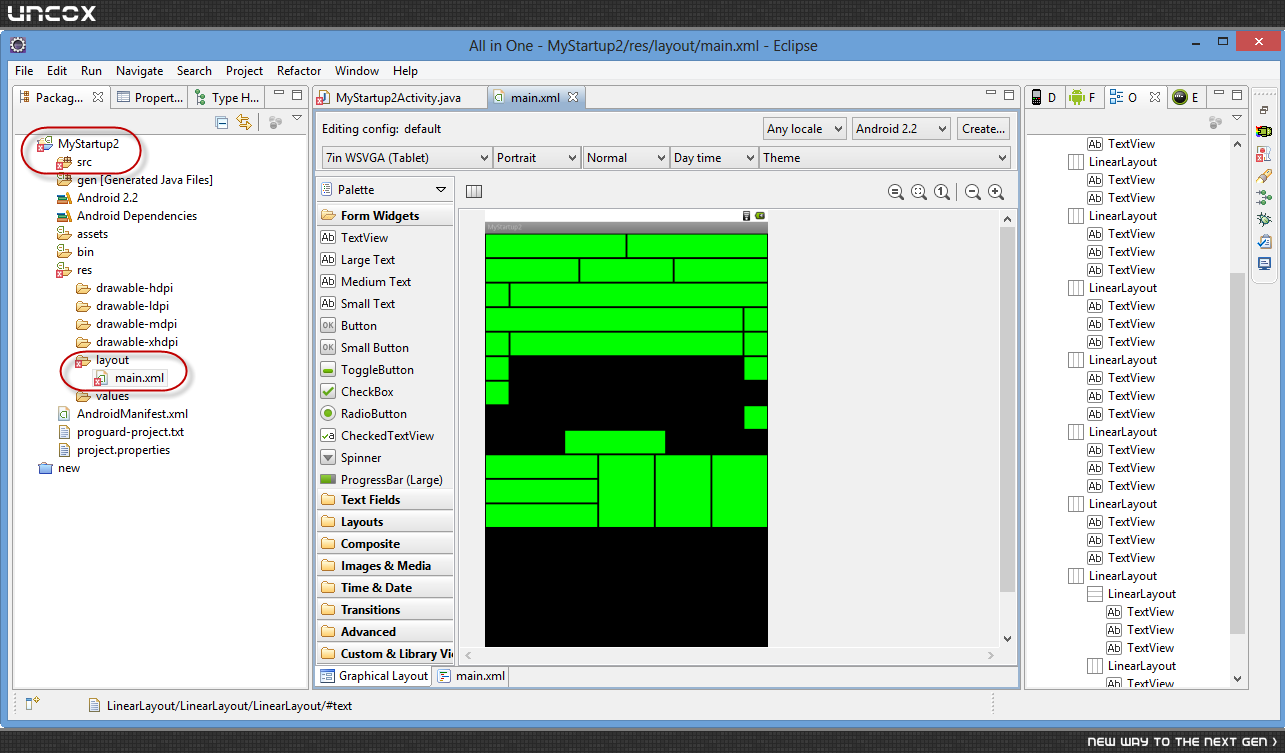
Task: Open the Portrait orientation dropdown
Action: [537, 158]
